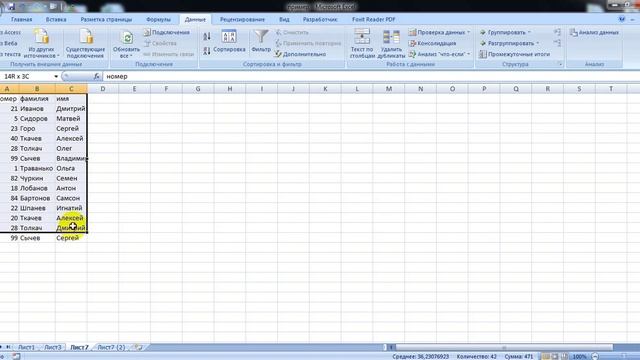Switch to Page Layout view in status bar
640x360 pixels.
[x=555, y=356]
